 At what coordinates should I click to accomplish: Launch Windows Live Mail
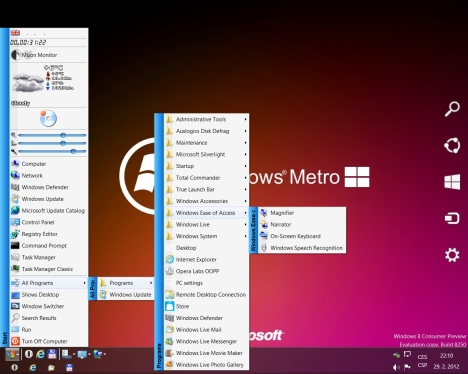click(x=206, y=329)
